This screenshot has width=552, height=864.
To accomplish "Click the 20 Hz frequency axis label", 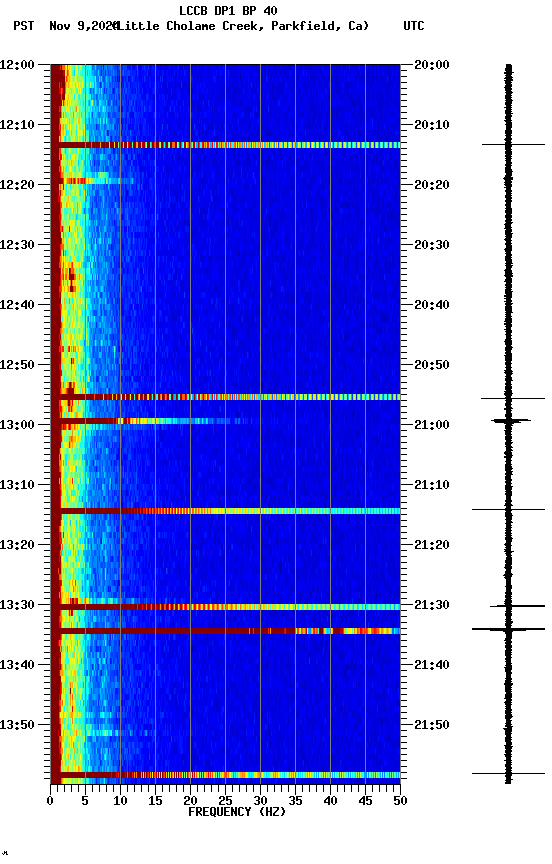I will click(190, 801).
